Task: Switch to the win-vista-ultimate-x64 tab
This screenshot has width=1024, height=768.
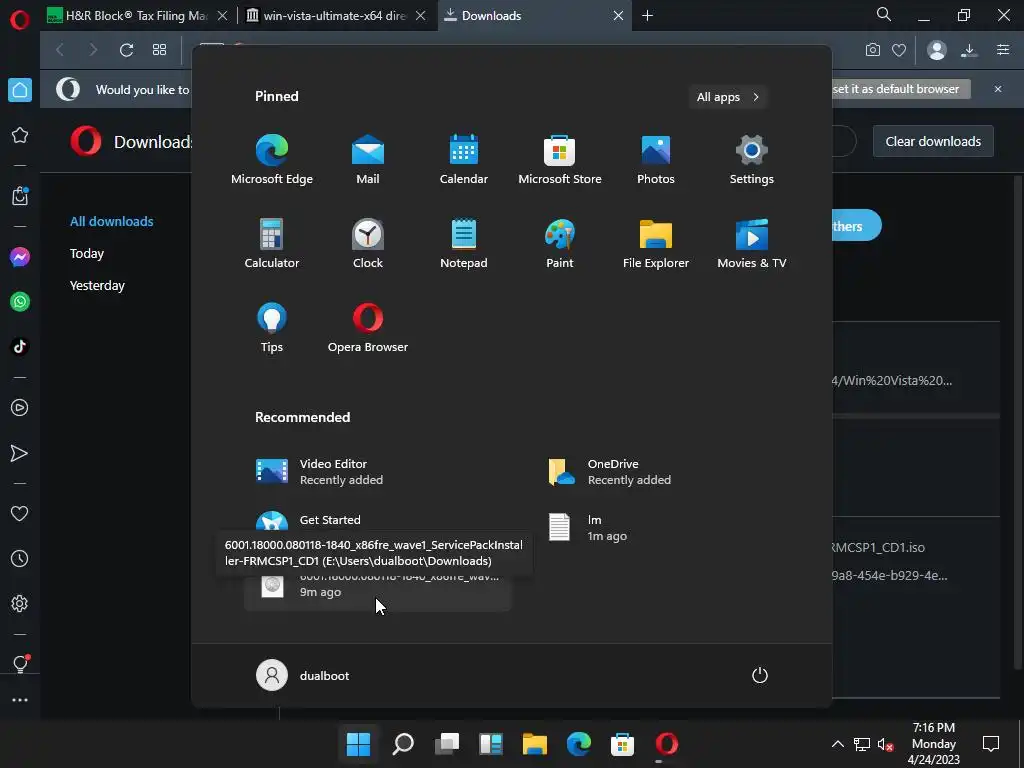Action: (336, 16)
